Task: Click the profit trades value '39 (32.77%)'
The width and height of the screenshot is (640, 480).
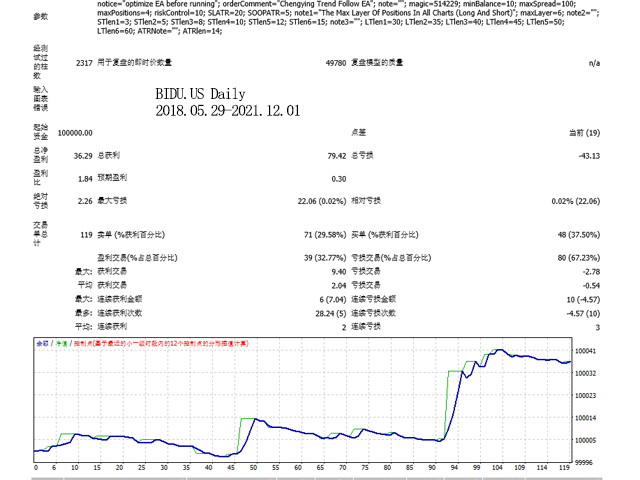Action: pyautogui.click(x=325, y=258)
